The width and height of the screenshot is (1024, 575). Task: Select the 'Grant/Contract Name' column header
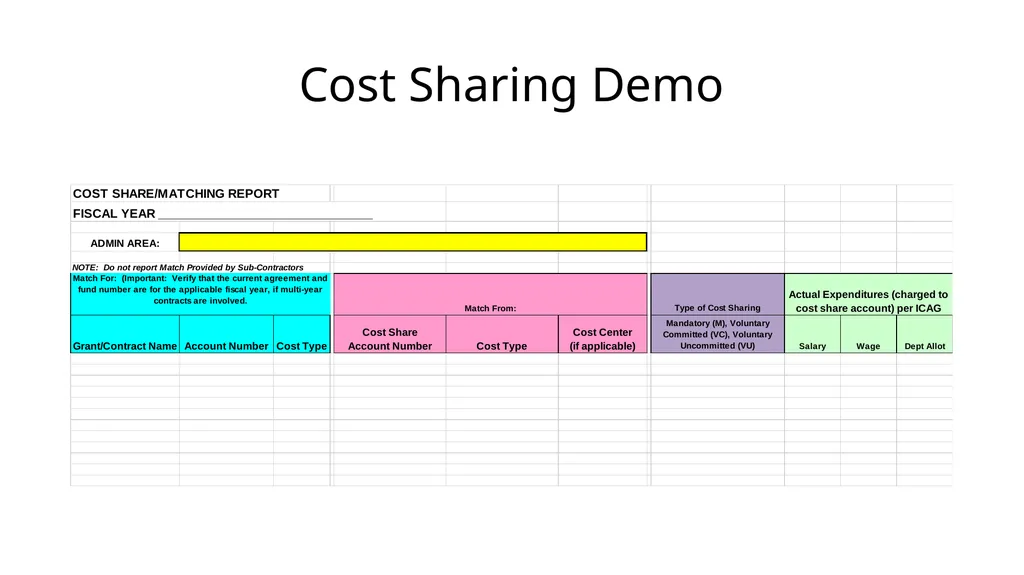125,335
